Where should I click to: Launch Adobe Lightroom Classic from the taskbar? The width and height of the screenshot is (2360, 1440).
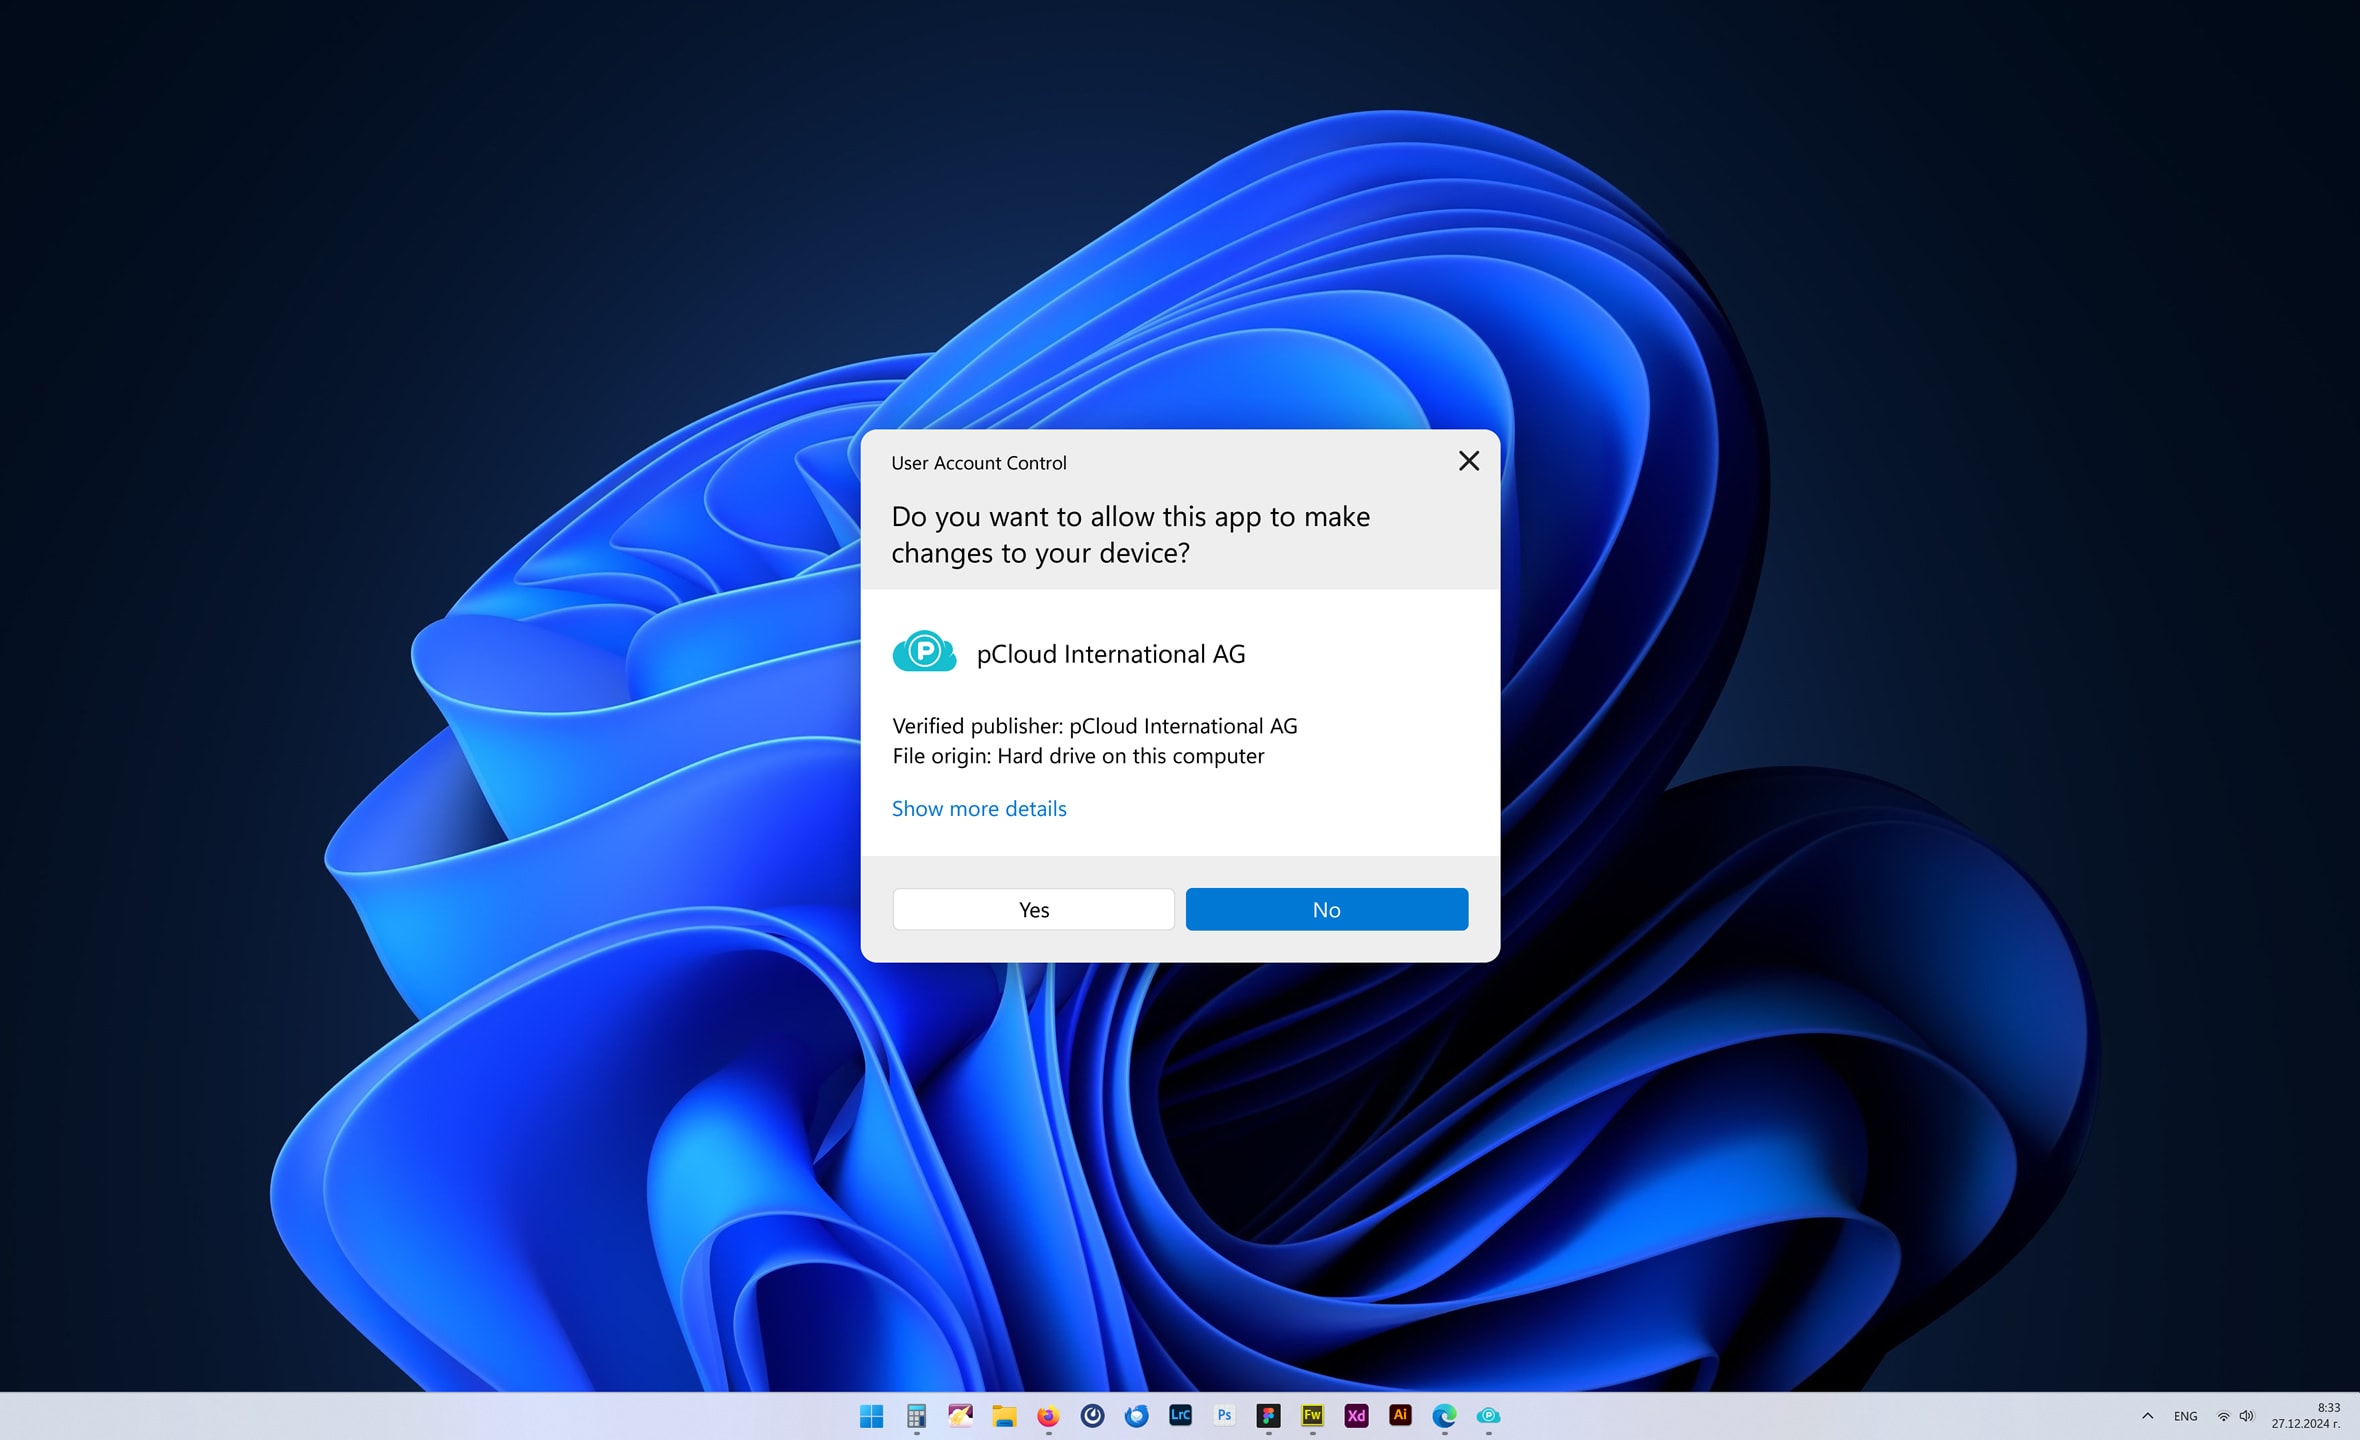[x=1180, y=1416]
